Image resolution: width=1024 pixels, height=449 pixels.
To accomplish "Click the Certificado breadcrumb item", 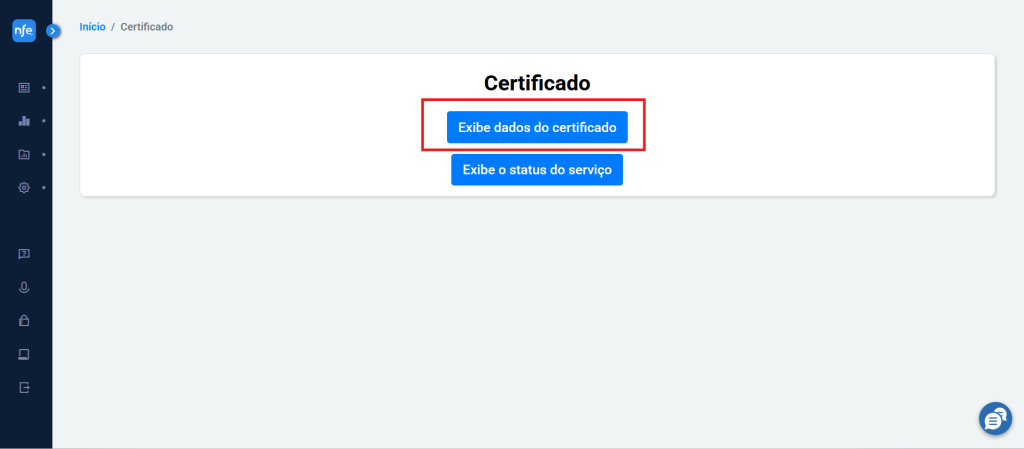I will pyautogui.click(x=147, y=27).
